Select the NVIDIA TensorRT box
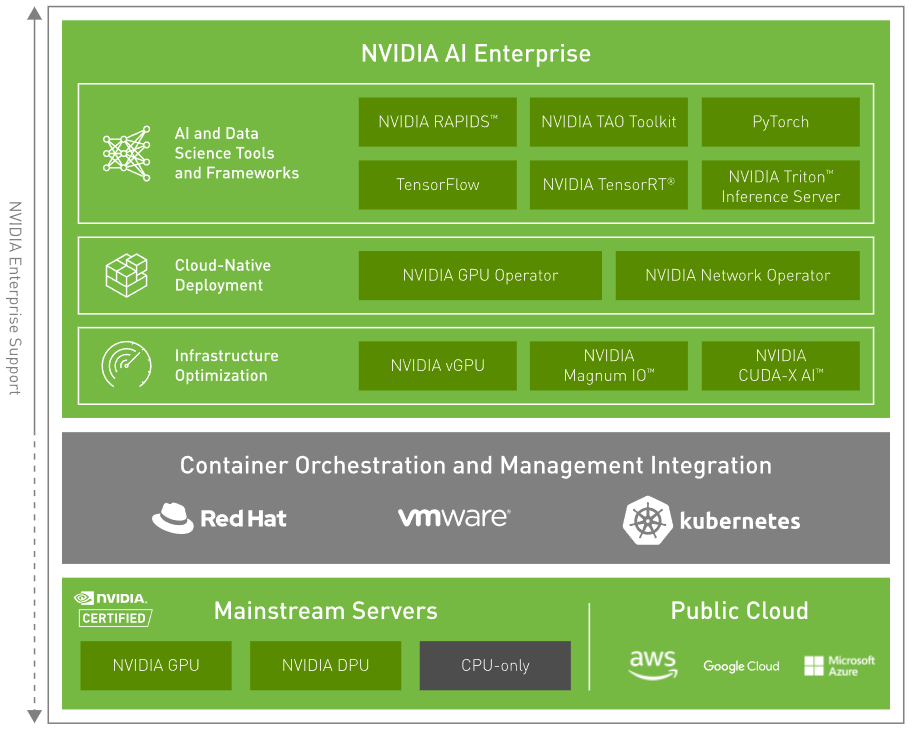The image size is (915, 734). point(609,185)
